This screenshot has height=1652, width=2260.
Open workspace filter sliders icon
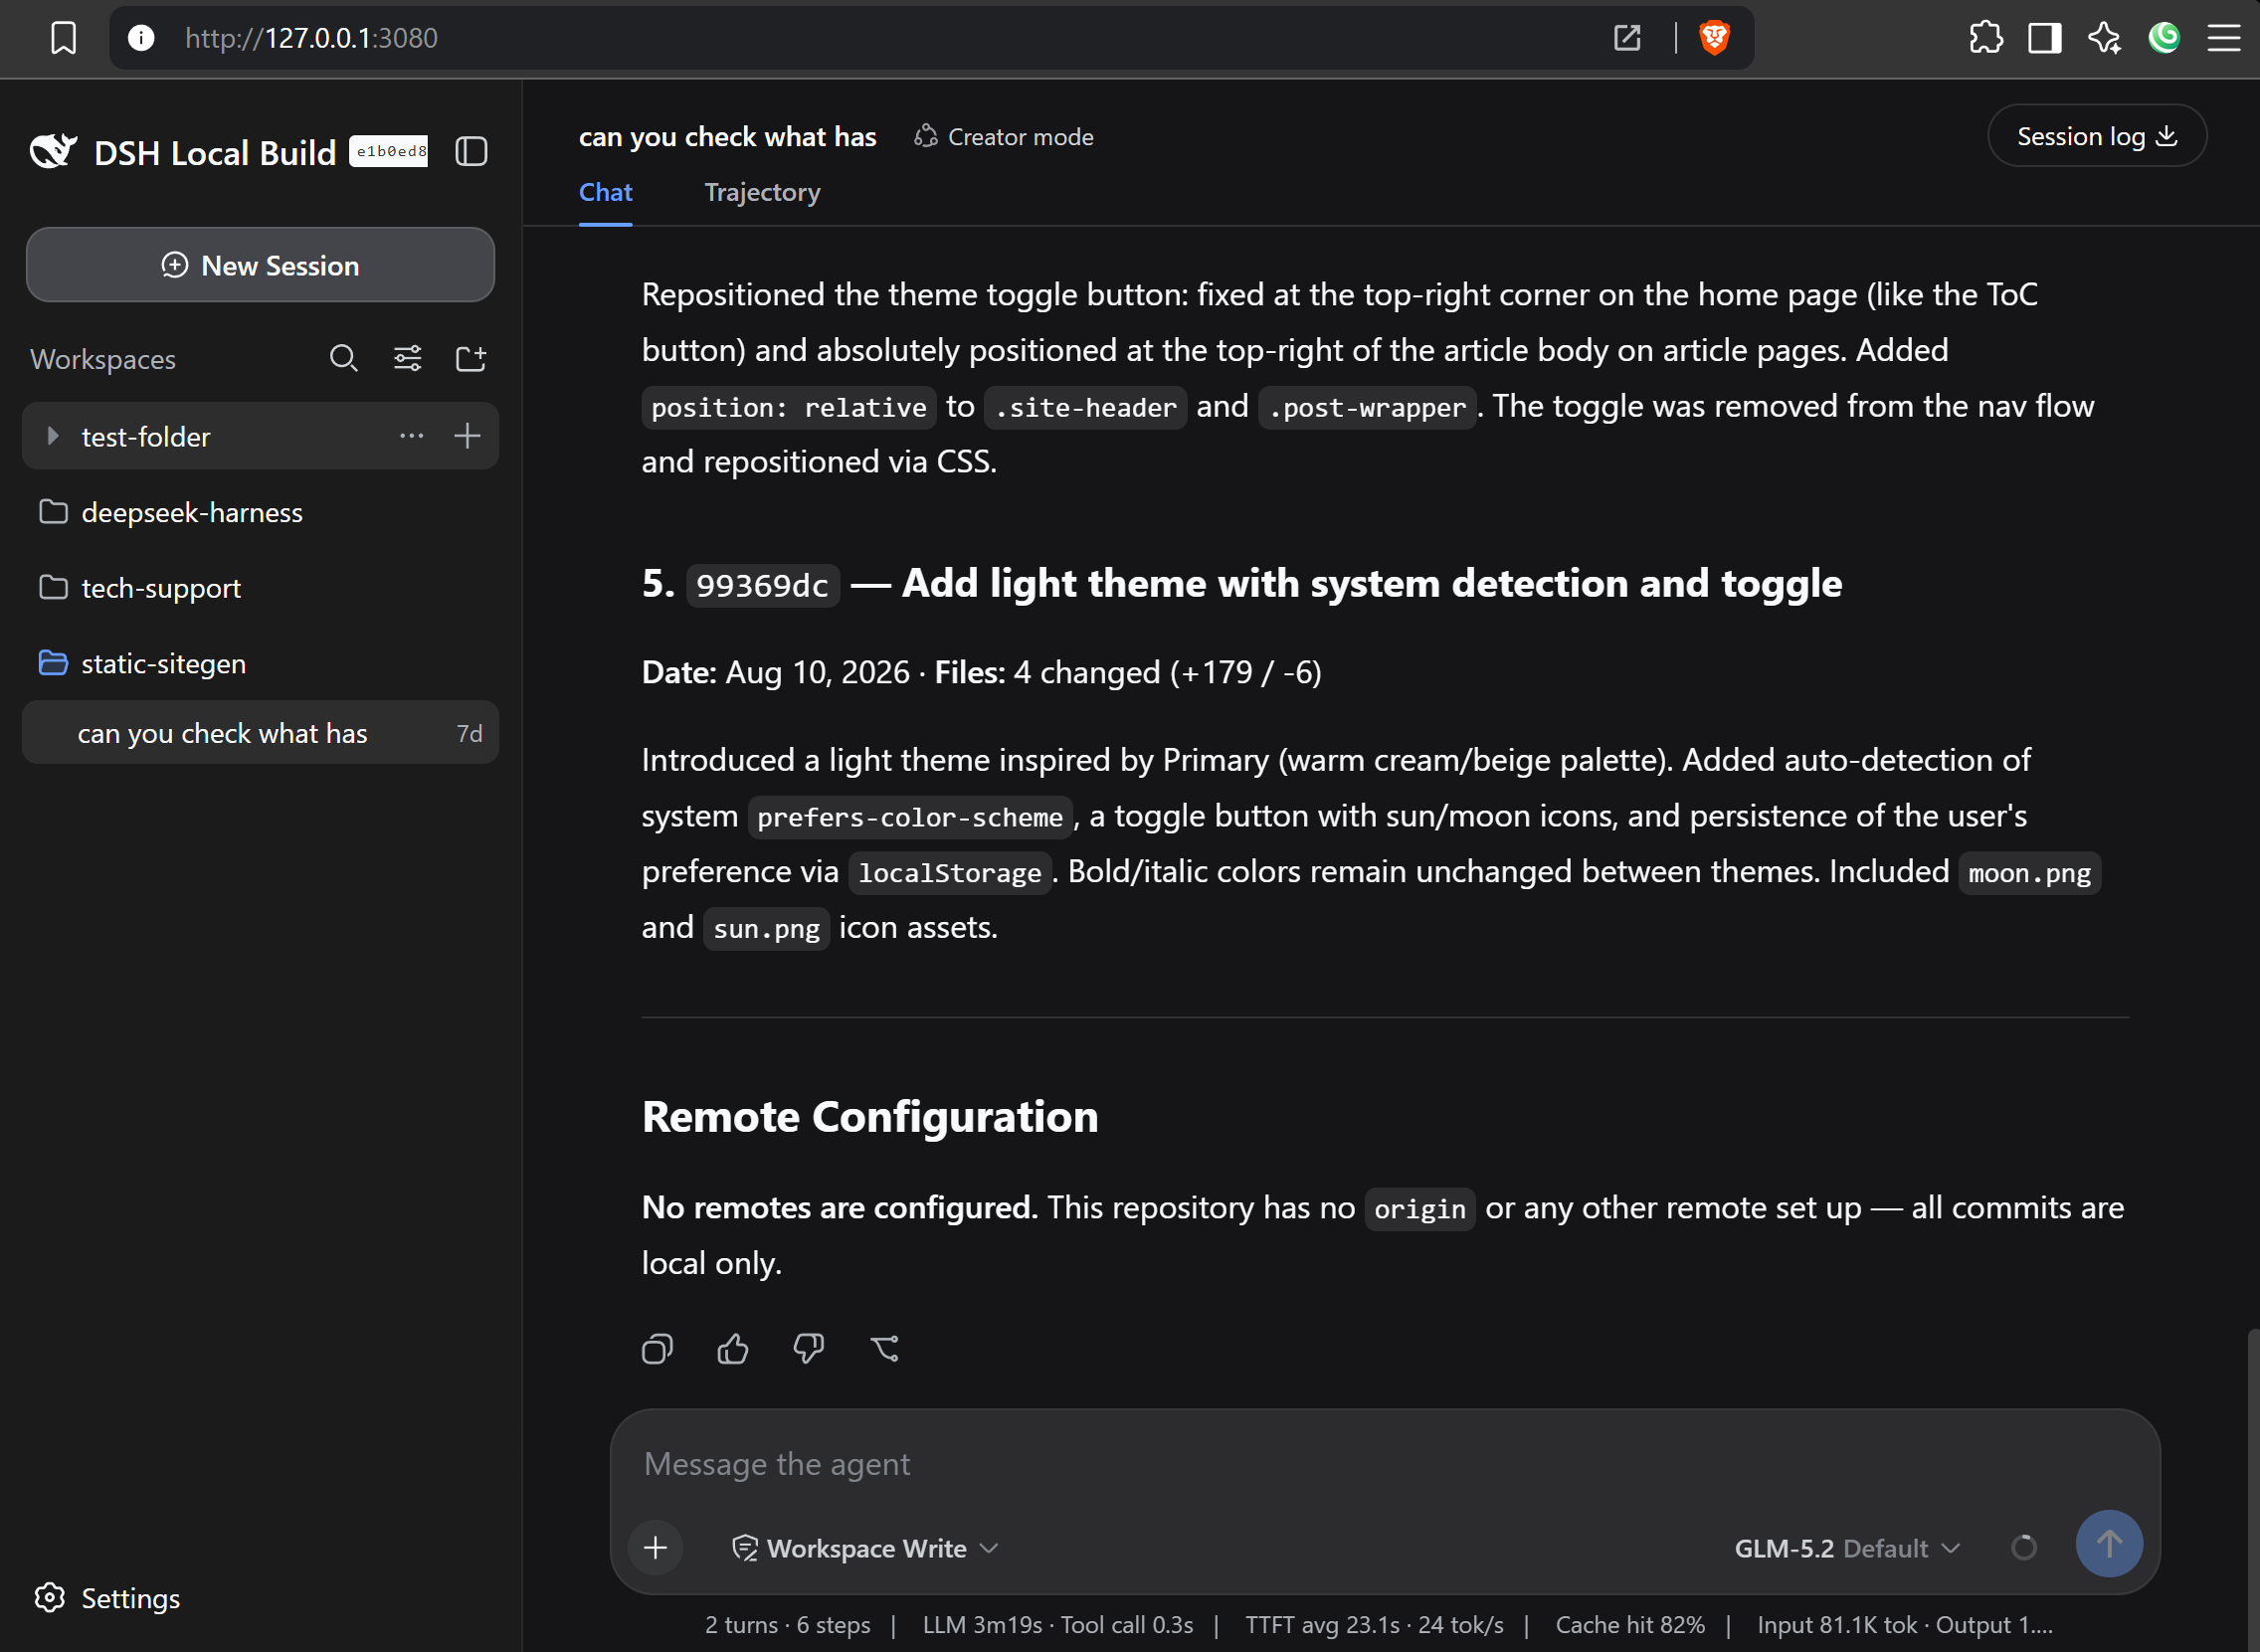[x=407, y=358]
